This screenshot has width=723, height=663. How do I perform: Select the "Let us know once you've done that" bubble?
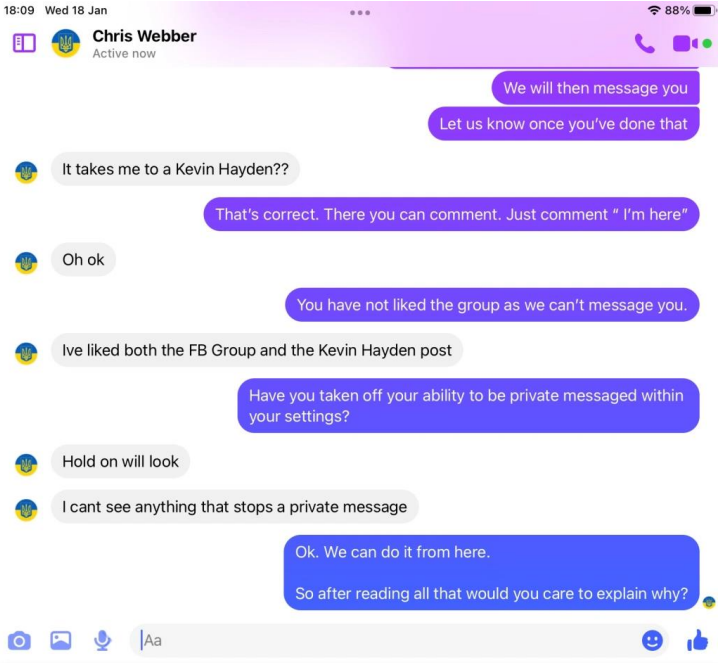563,124
